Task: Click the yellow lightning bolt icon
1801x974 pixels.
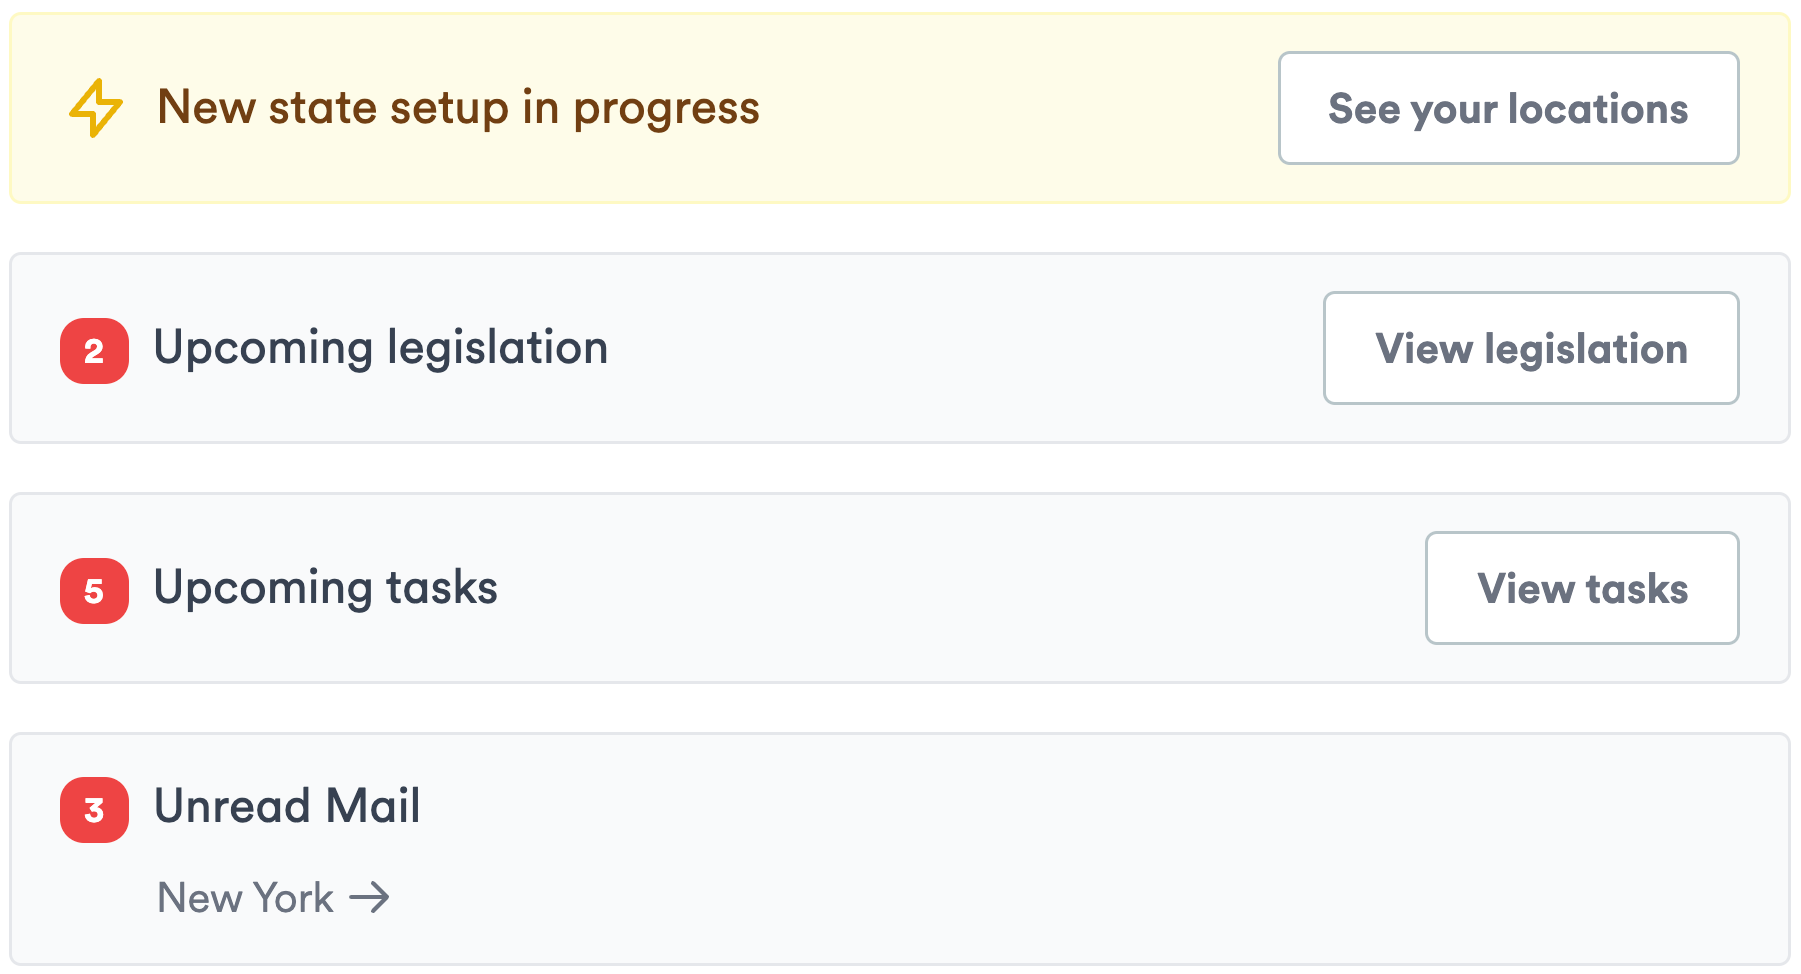Action: pos(95,107)
